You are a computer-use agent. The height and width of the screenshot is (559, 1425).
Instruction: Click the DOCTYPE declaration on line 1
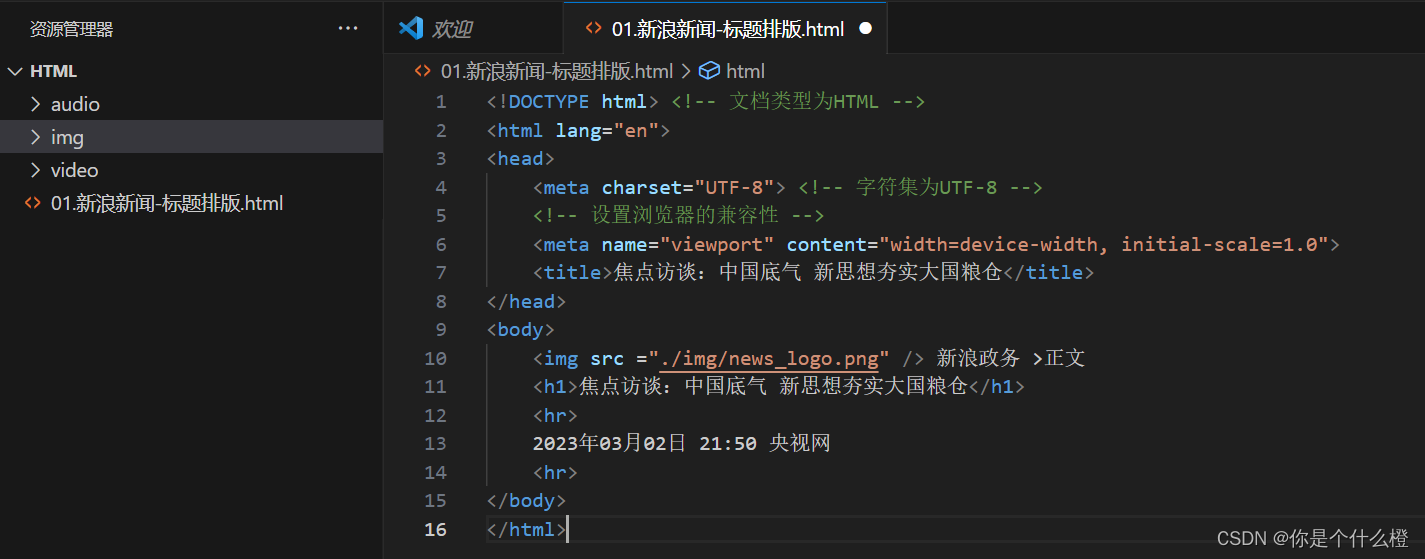[x=572, y=101]
